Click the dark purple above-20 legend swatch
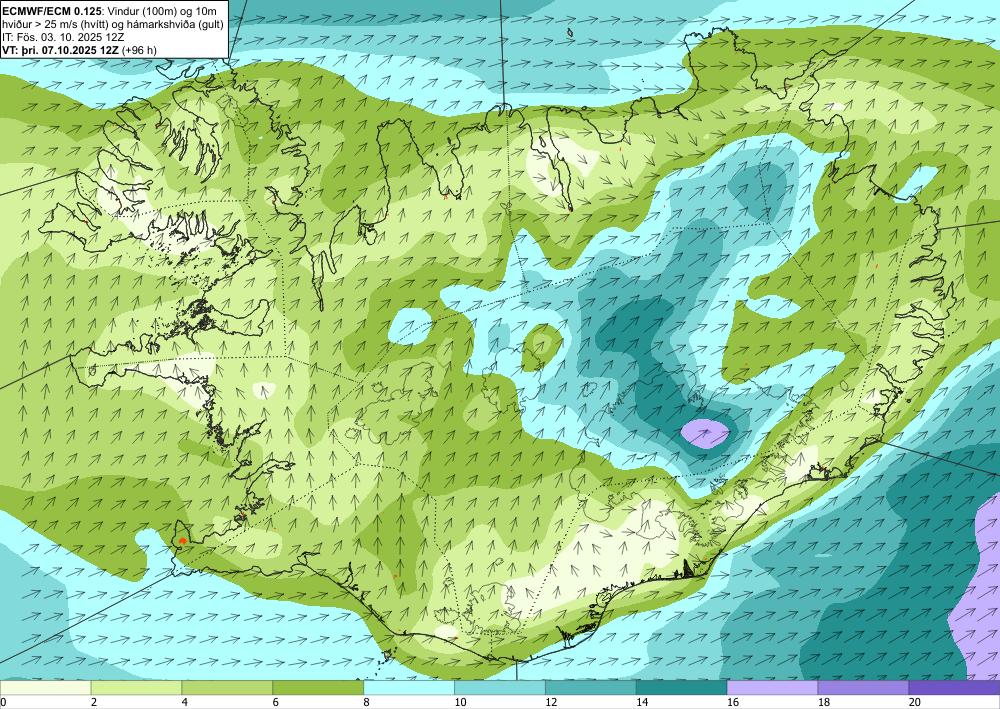Image resolution: width=1000 pixels, height=709 pixels. (954, 688)
